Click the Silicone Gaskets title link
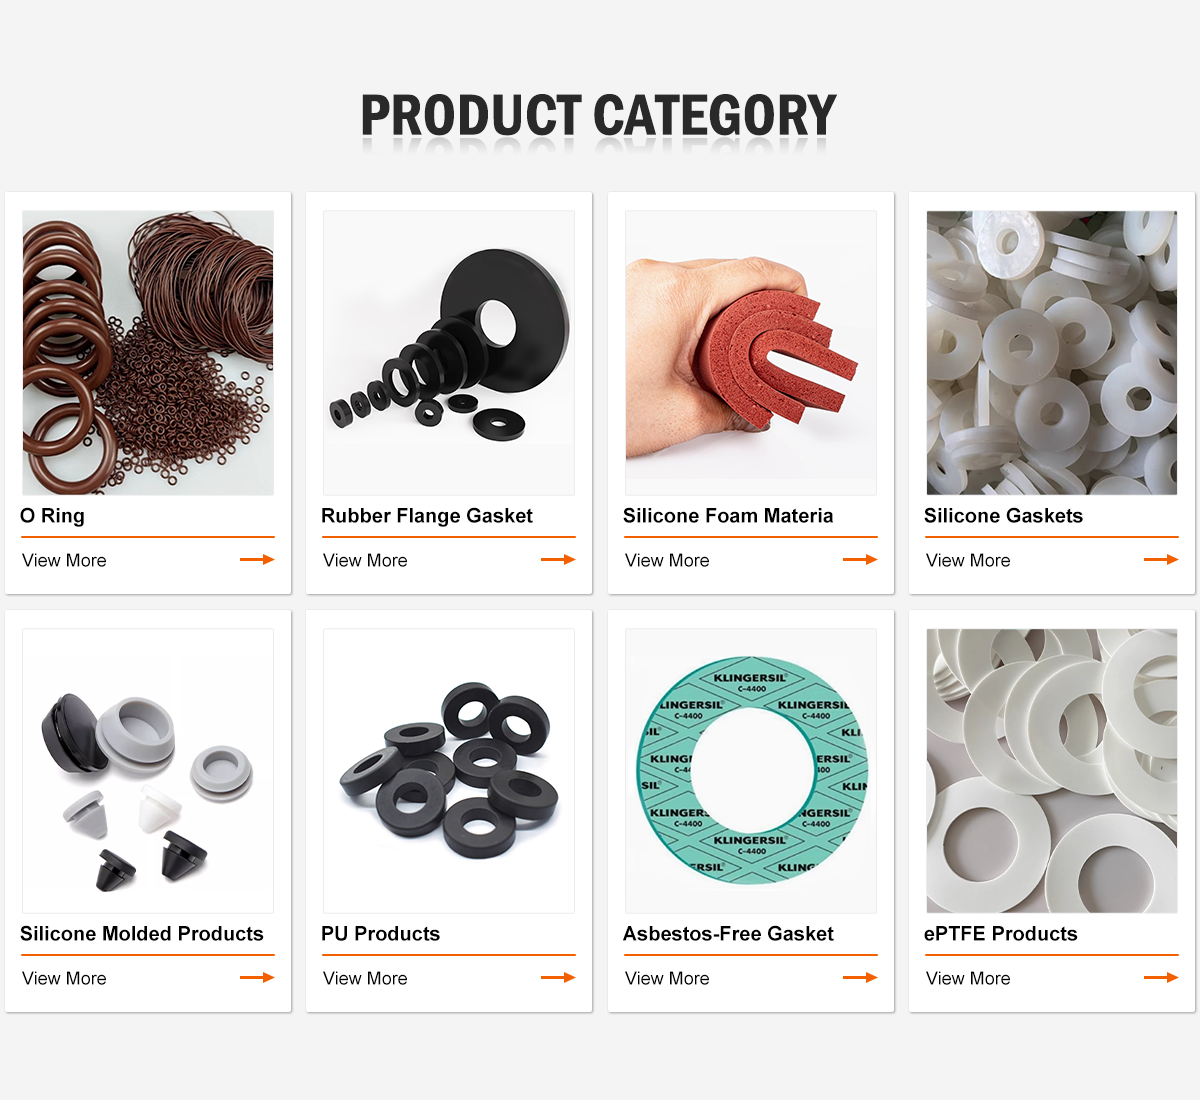 [x=1003, y=516]
